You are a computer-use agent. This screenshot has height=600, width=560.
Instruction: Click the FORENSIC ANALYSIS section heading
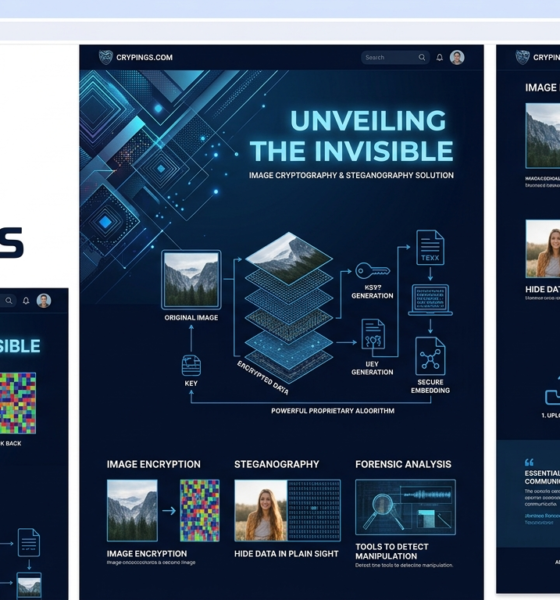[x=403, y=464]
